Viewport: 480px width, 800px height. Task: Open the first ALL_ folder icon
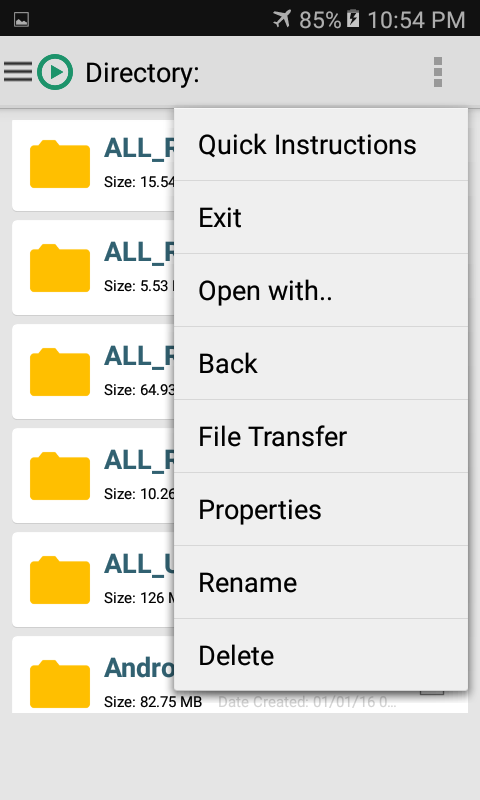60,164
